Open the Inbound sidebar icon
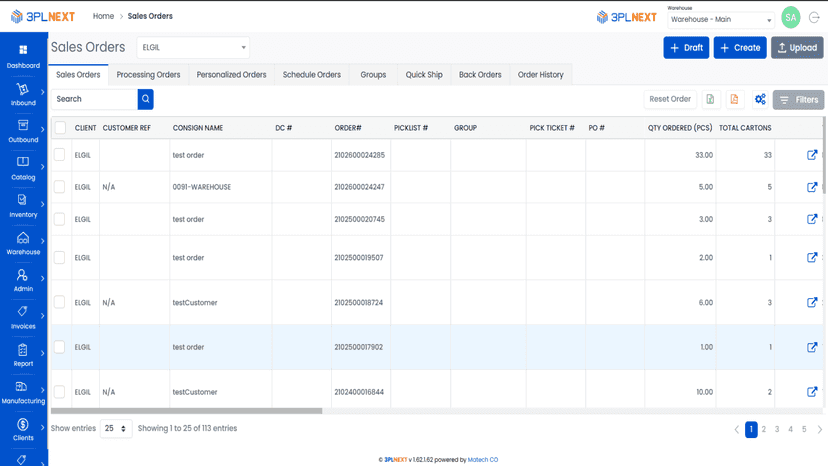 (x=23, y=89)
